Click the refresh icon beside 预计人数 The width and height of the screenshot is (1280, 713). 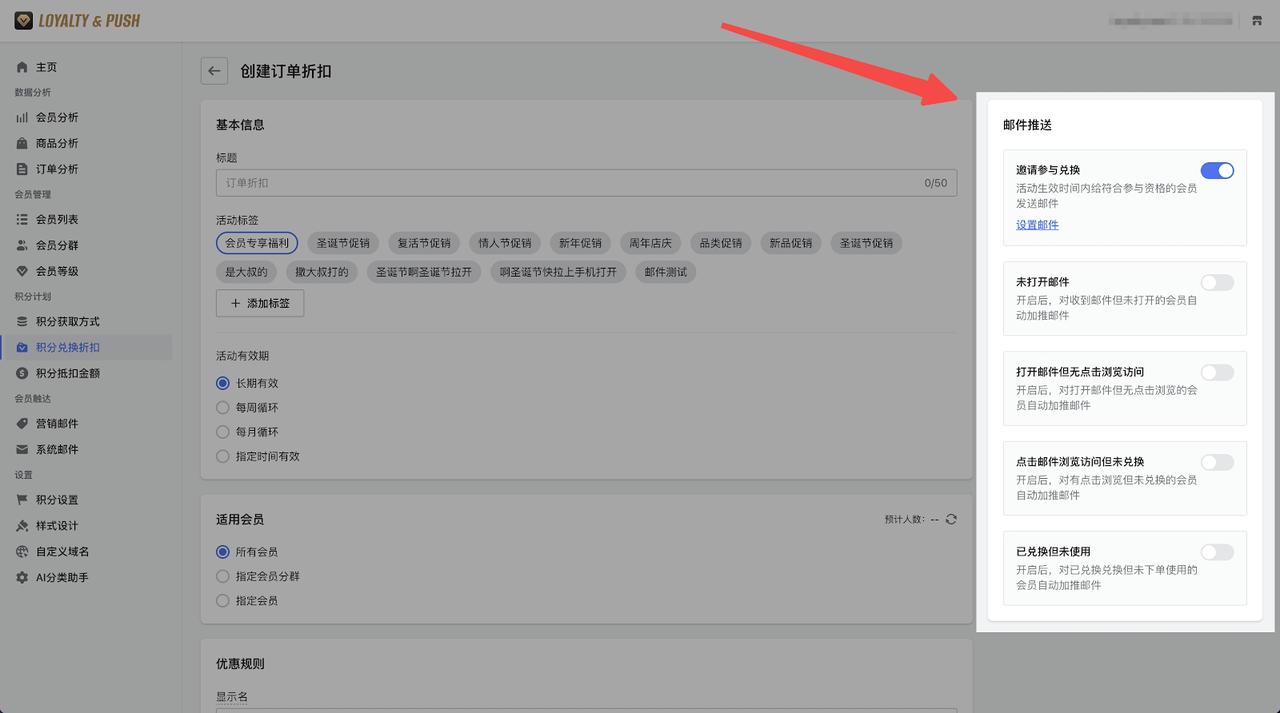click(x=951, y=519)
